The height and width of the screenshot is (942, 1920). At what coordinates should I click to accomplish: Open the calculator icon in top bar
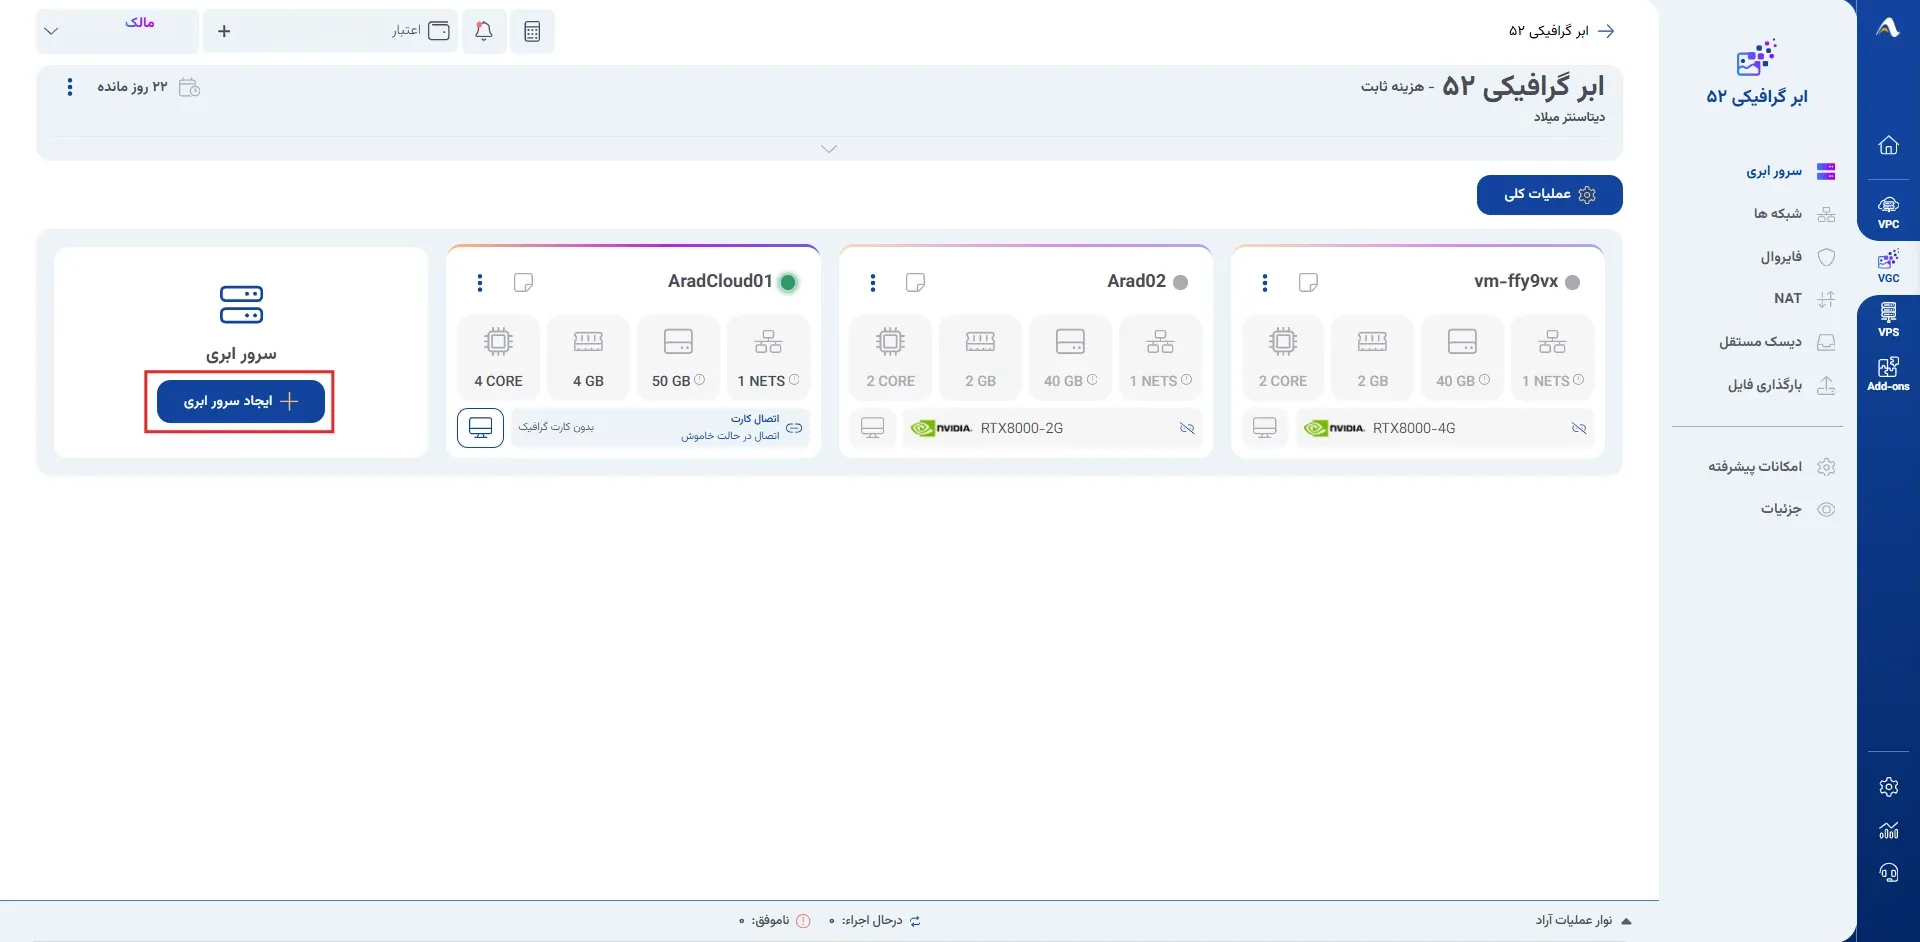532,31
